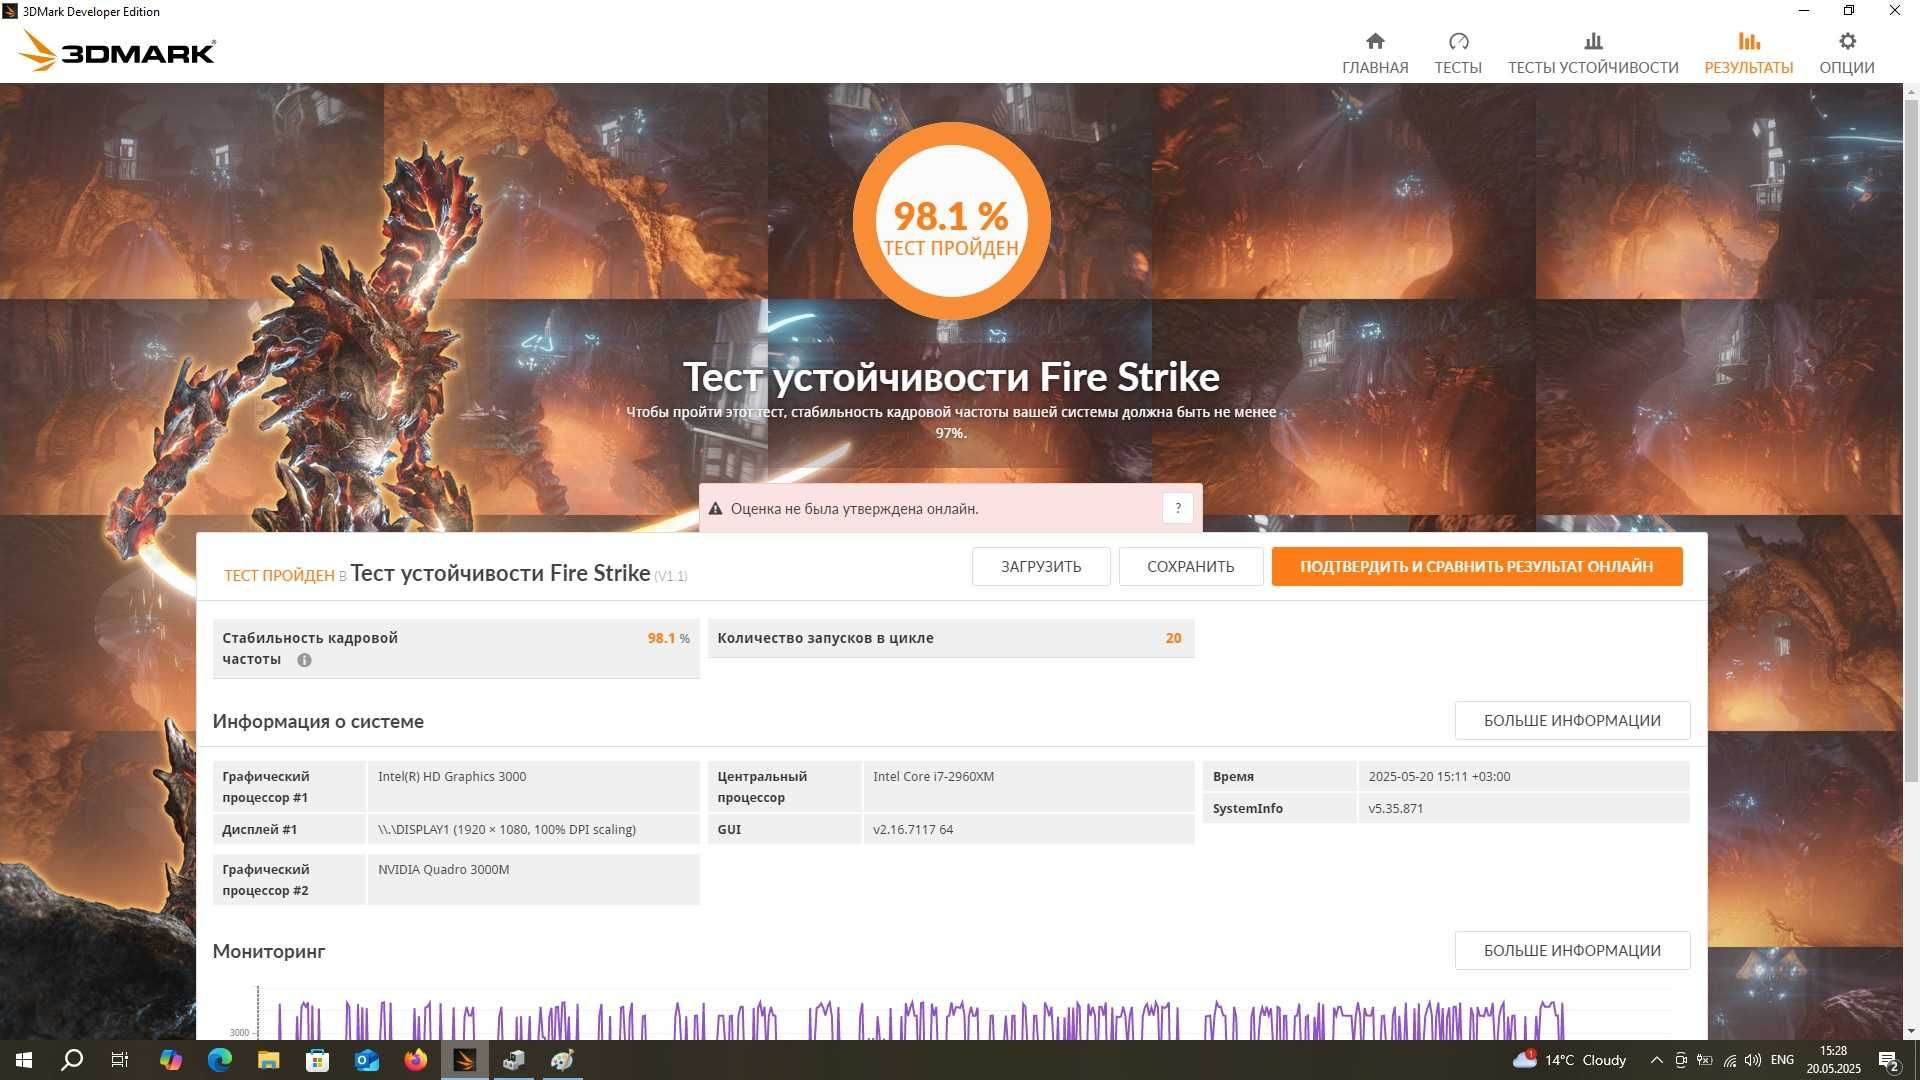1920x1080 pixels.
Task: Open Microsoft Edge from the taskbar
Action: (x=219, y=1060)
